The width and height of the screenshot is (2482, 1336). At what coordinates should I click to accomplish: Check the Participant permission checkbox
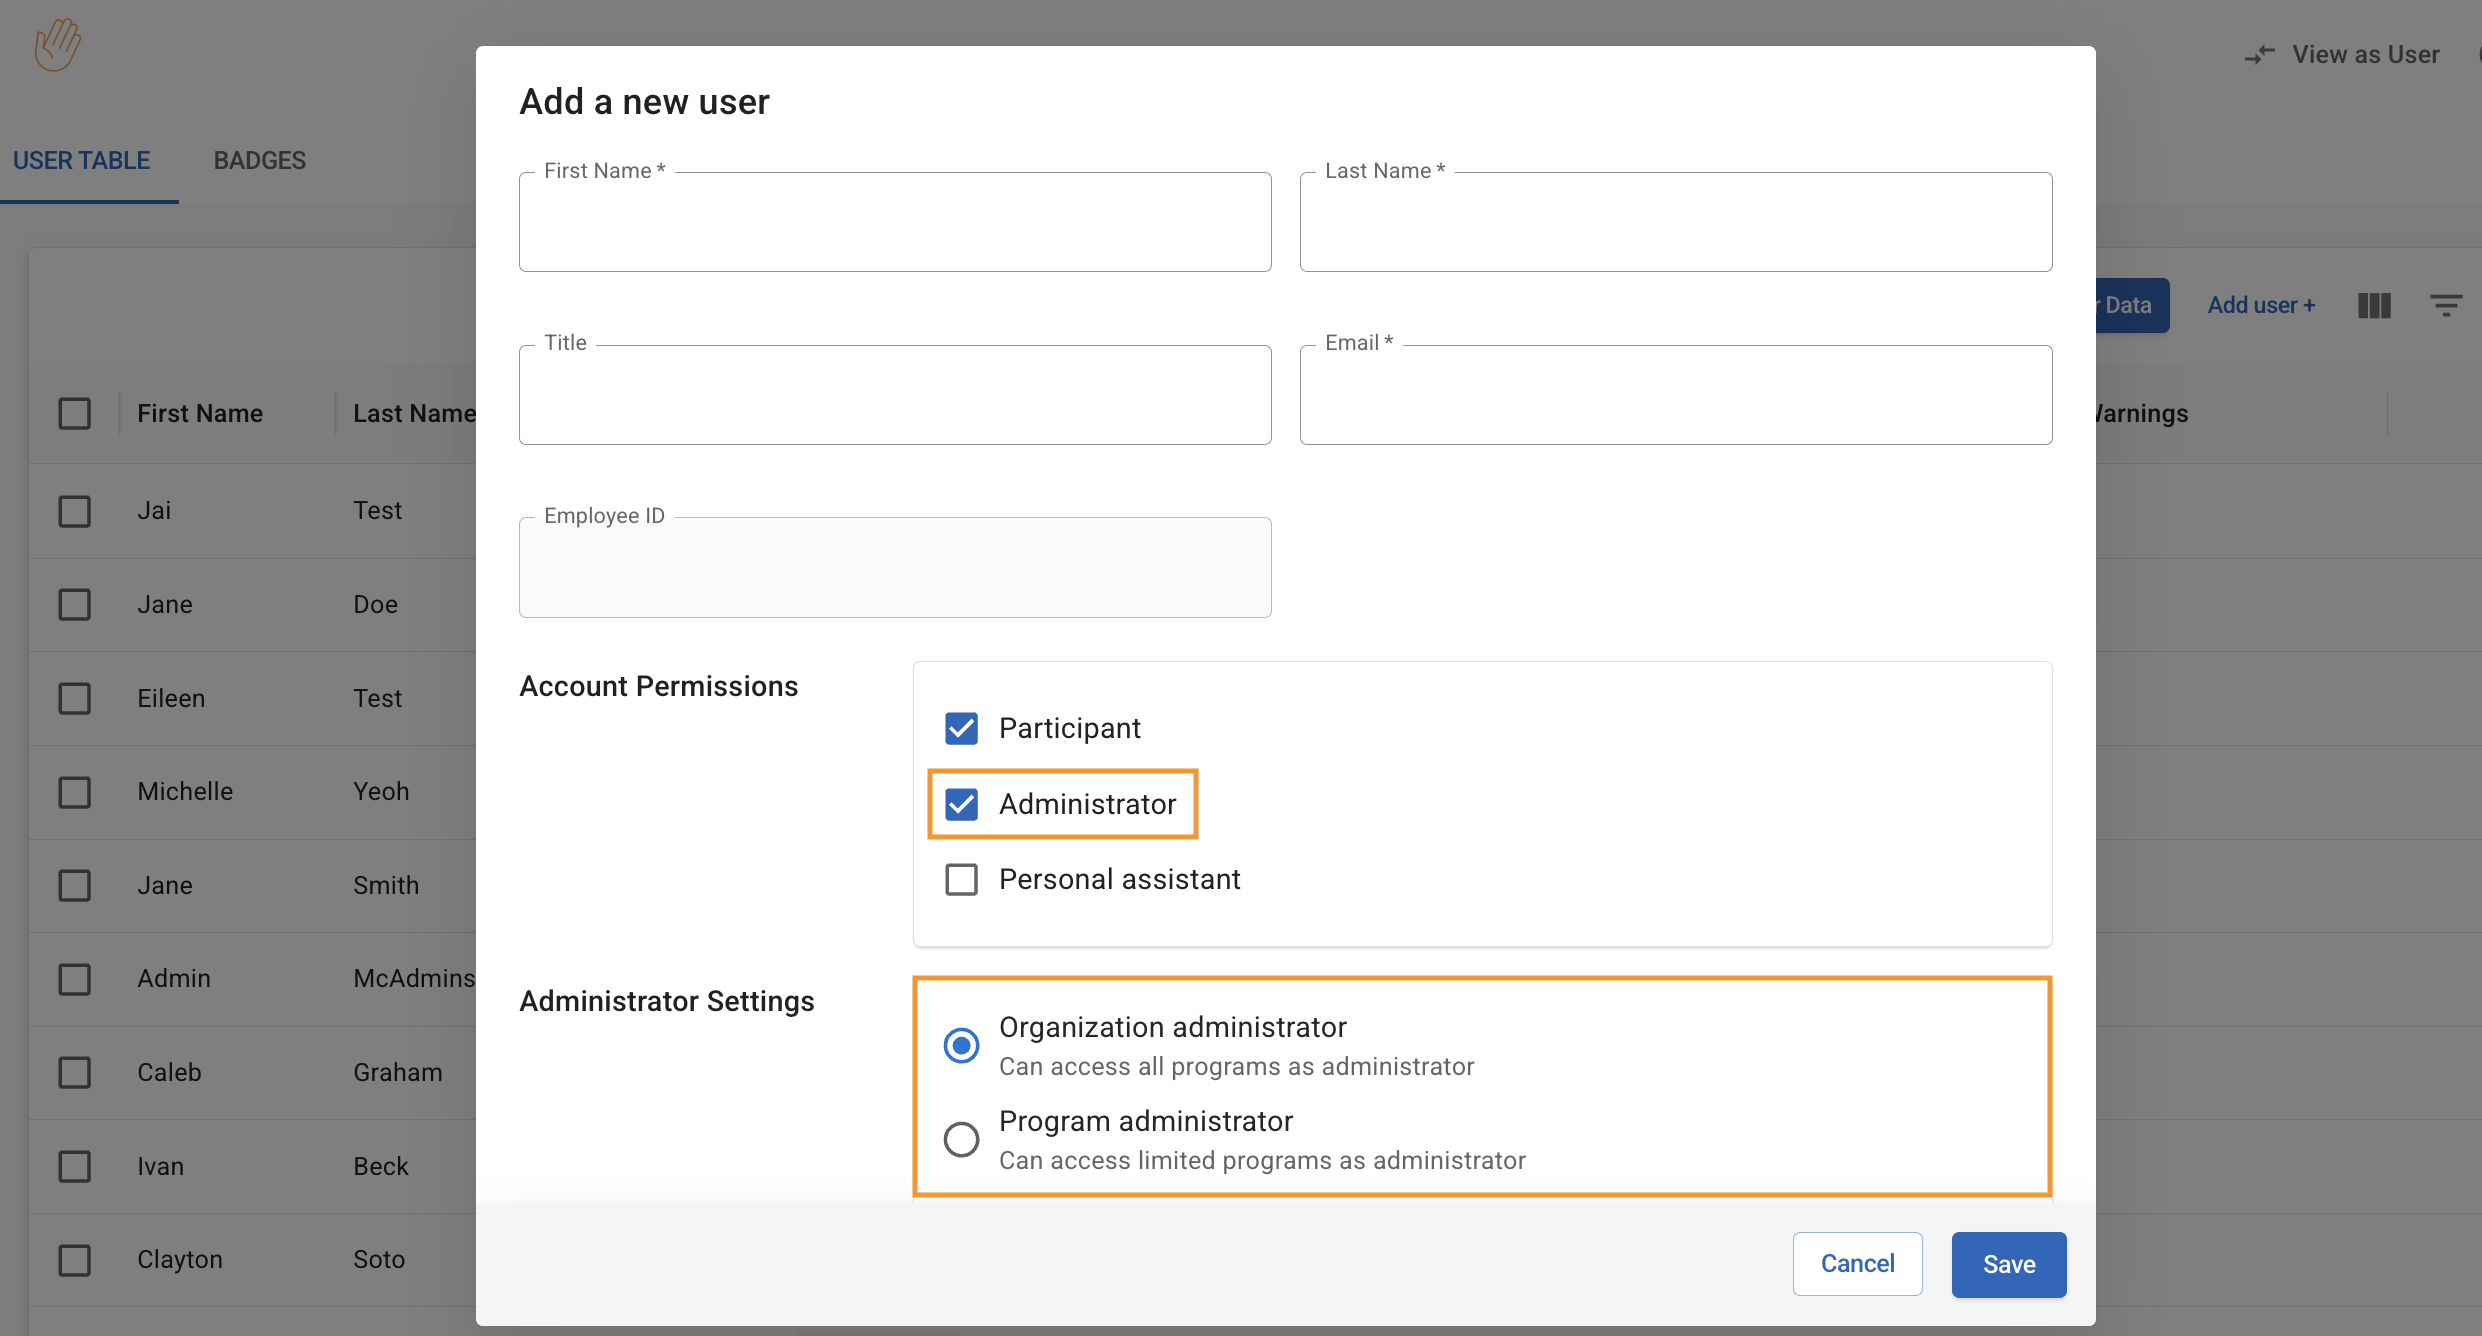point(961,728)
